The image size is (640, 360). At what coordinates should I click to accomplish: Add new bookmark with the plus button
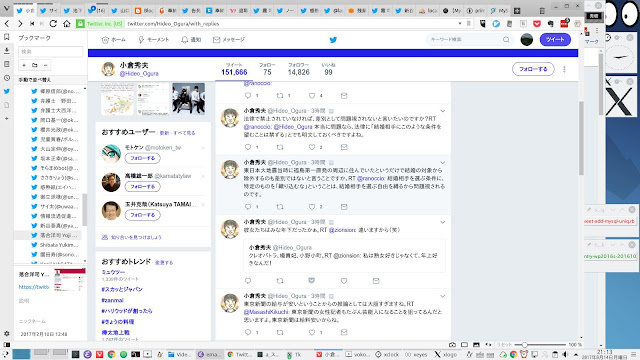point(24,65)
